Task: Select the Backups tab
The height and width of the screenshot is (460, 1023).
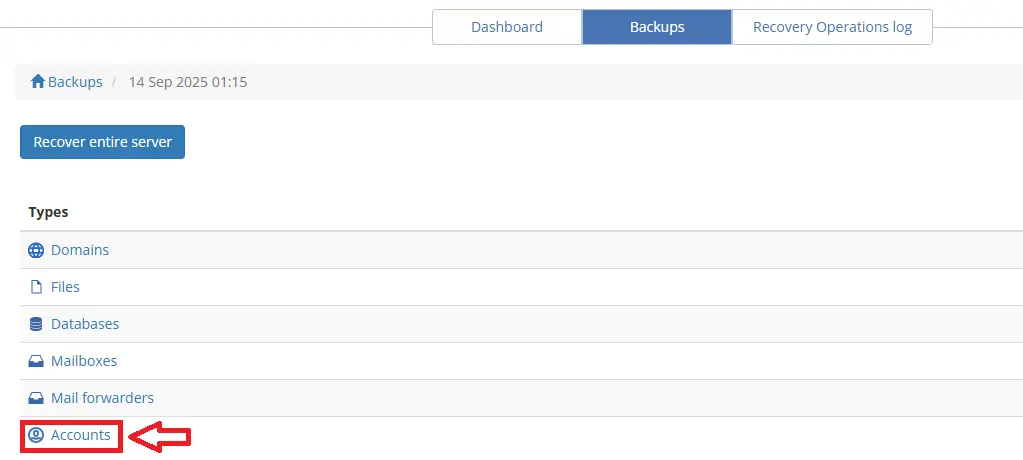Action: click(x=657, y=27)
